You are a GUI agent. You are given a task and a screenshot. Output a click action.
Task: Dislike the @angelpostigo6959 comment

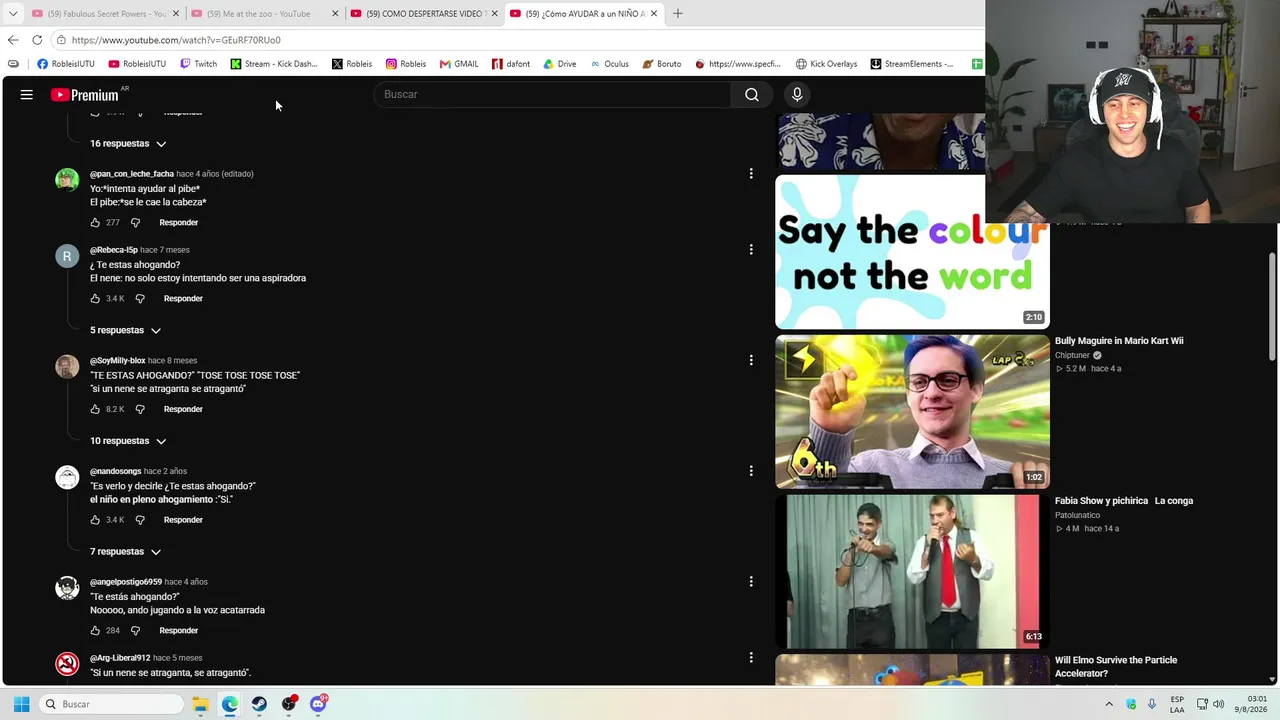pos(136,630)
